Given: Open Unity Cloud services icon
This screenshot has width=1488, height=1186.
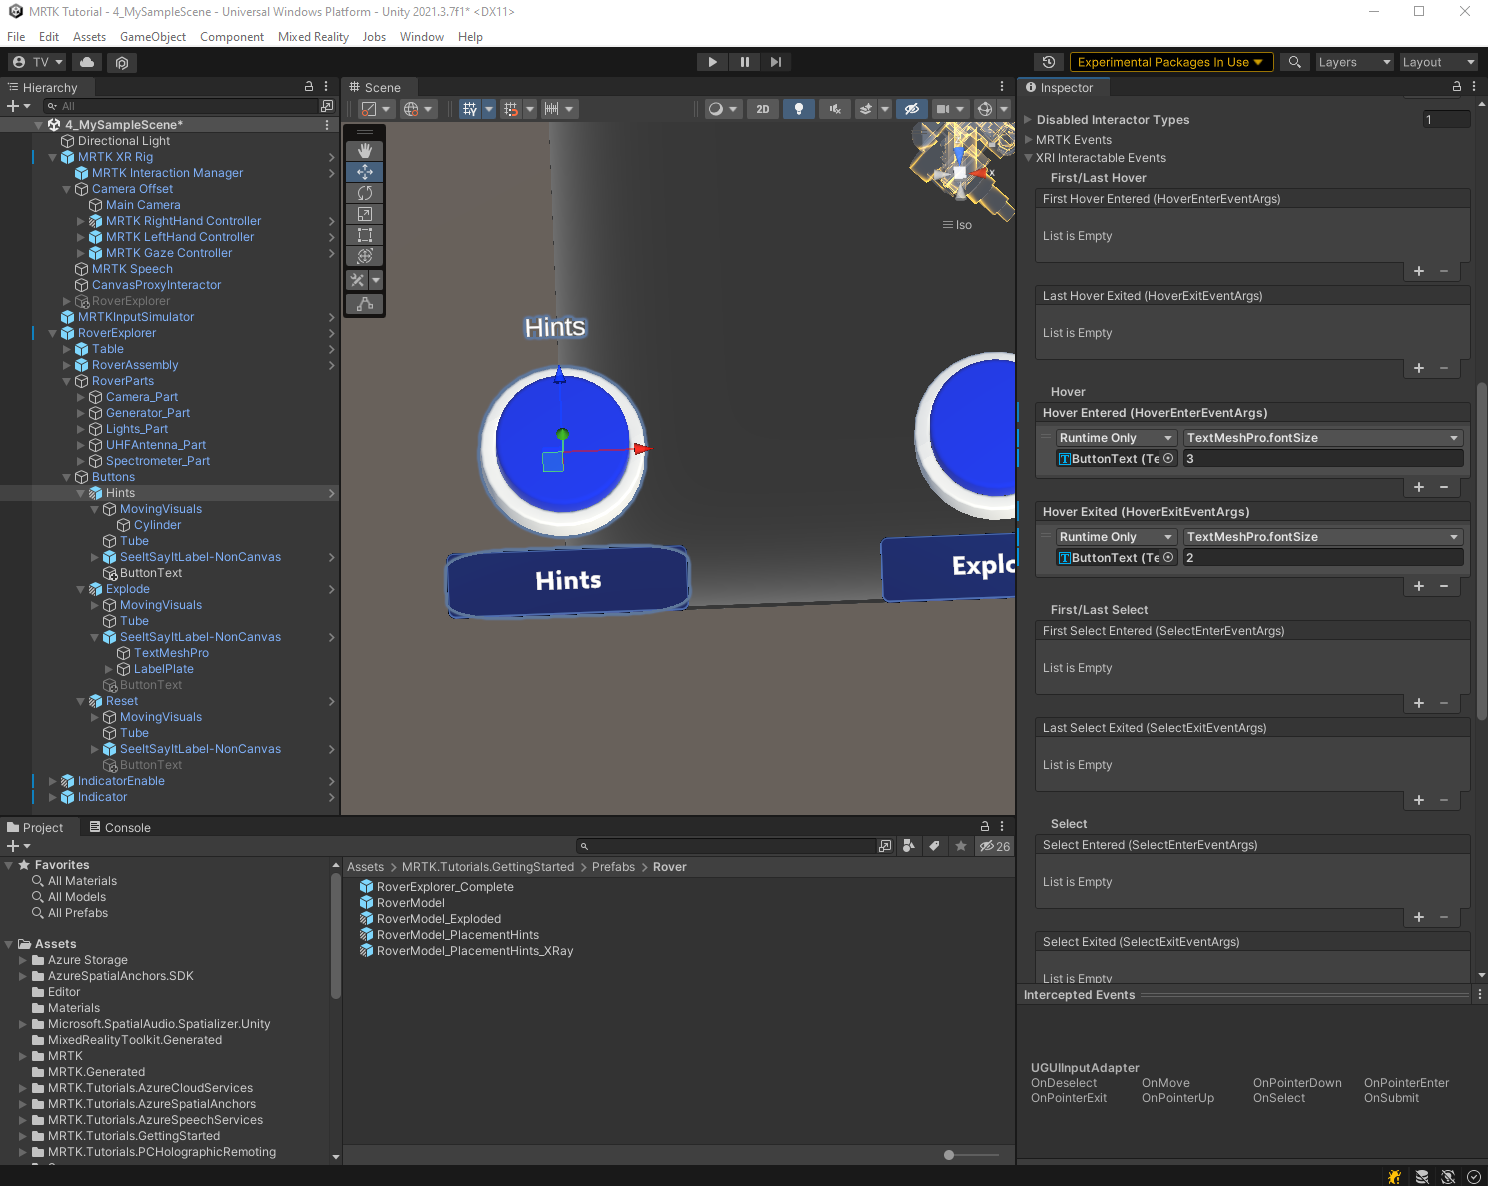Looking at the screenshot, I should (x=87, y=62).
